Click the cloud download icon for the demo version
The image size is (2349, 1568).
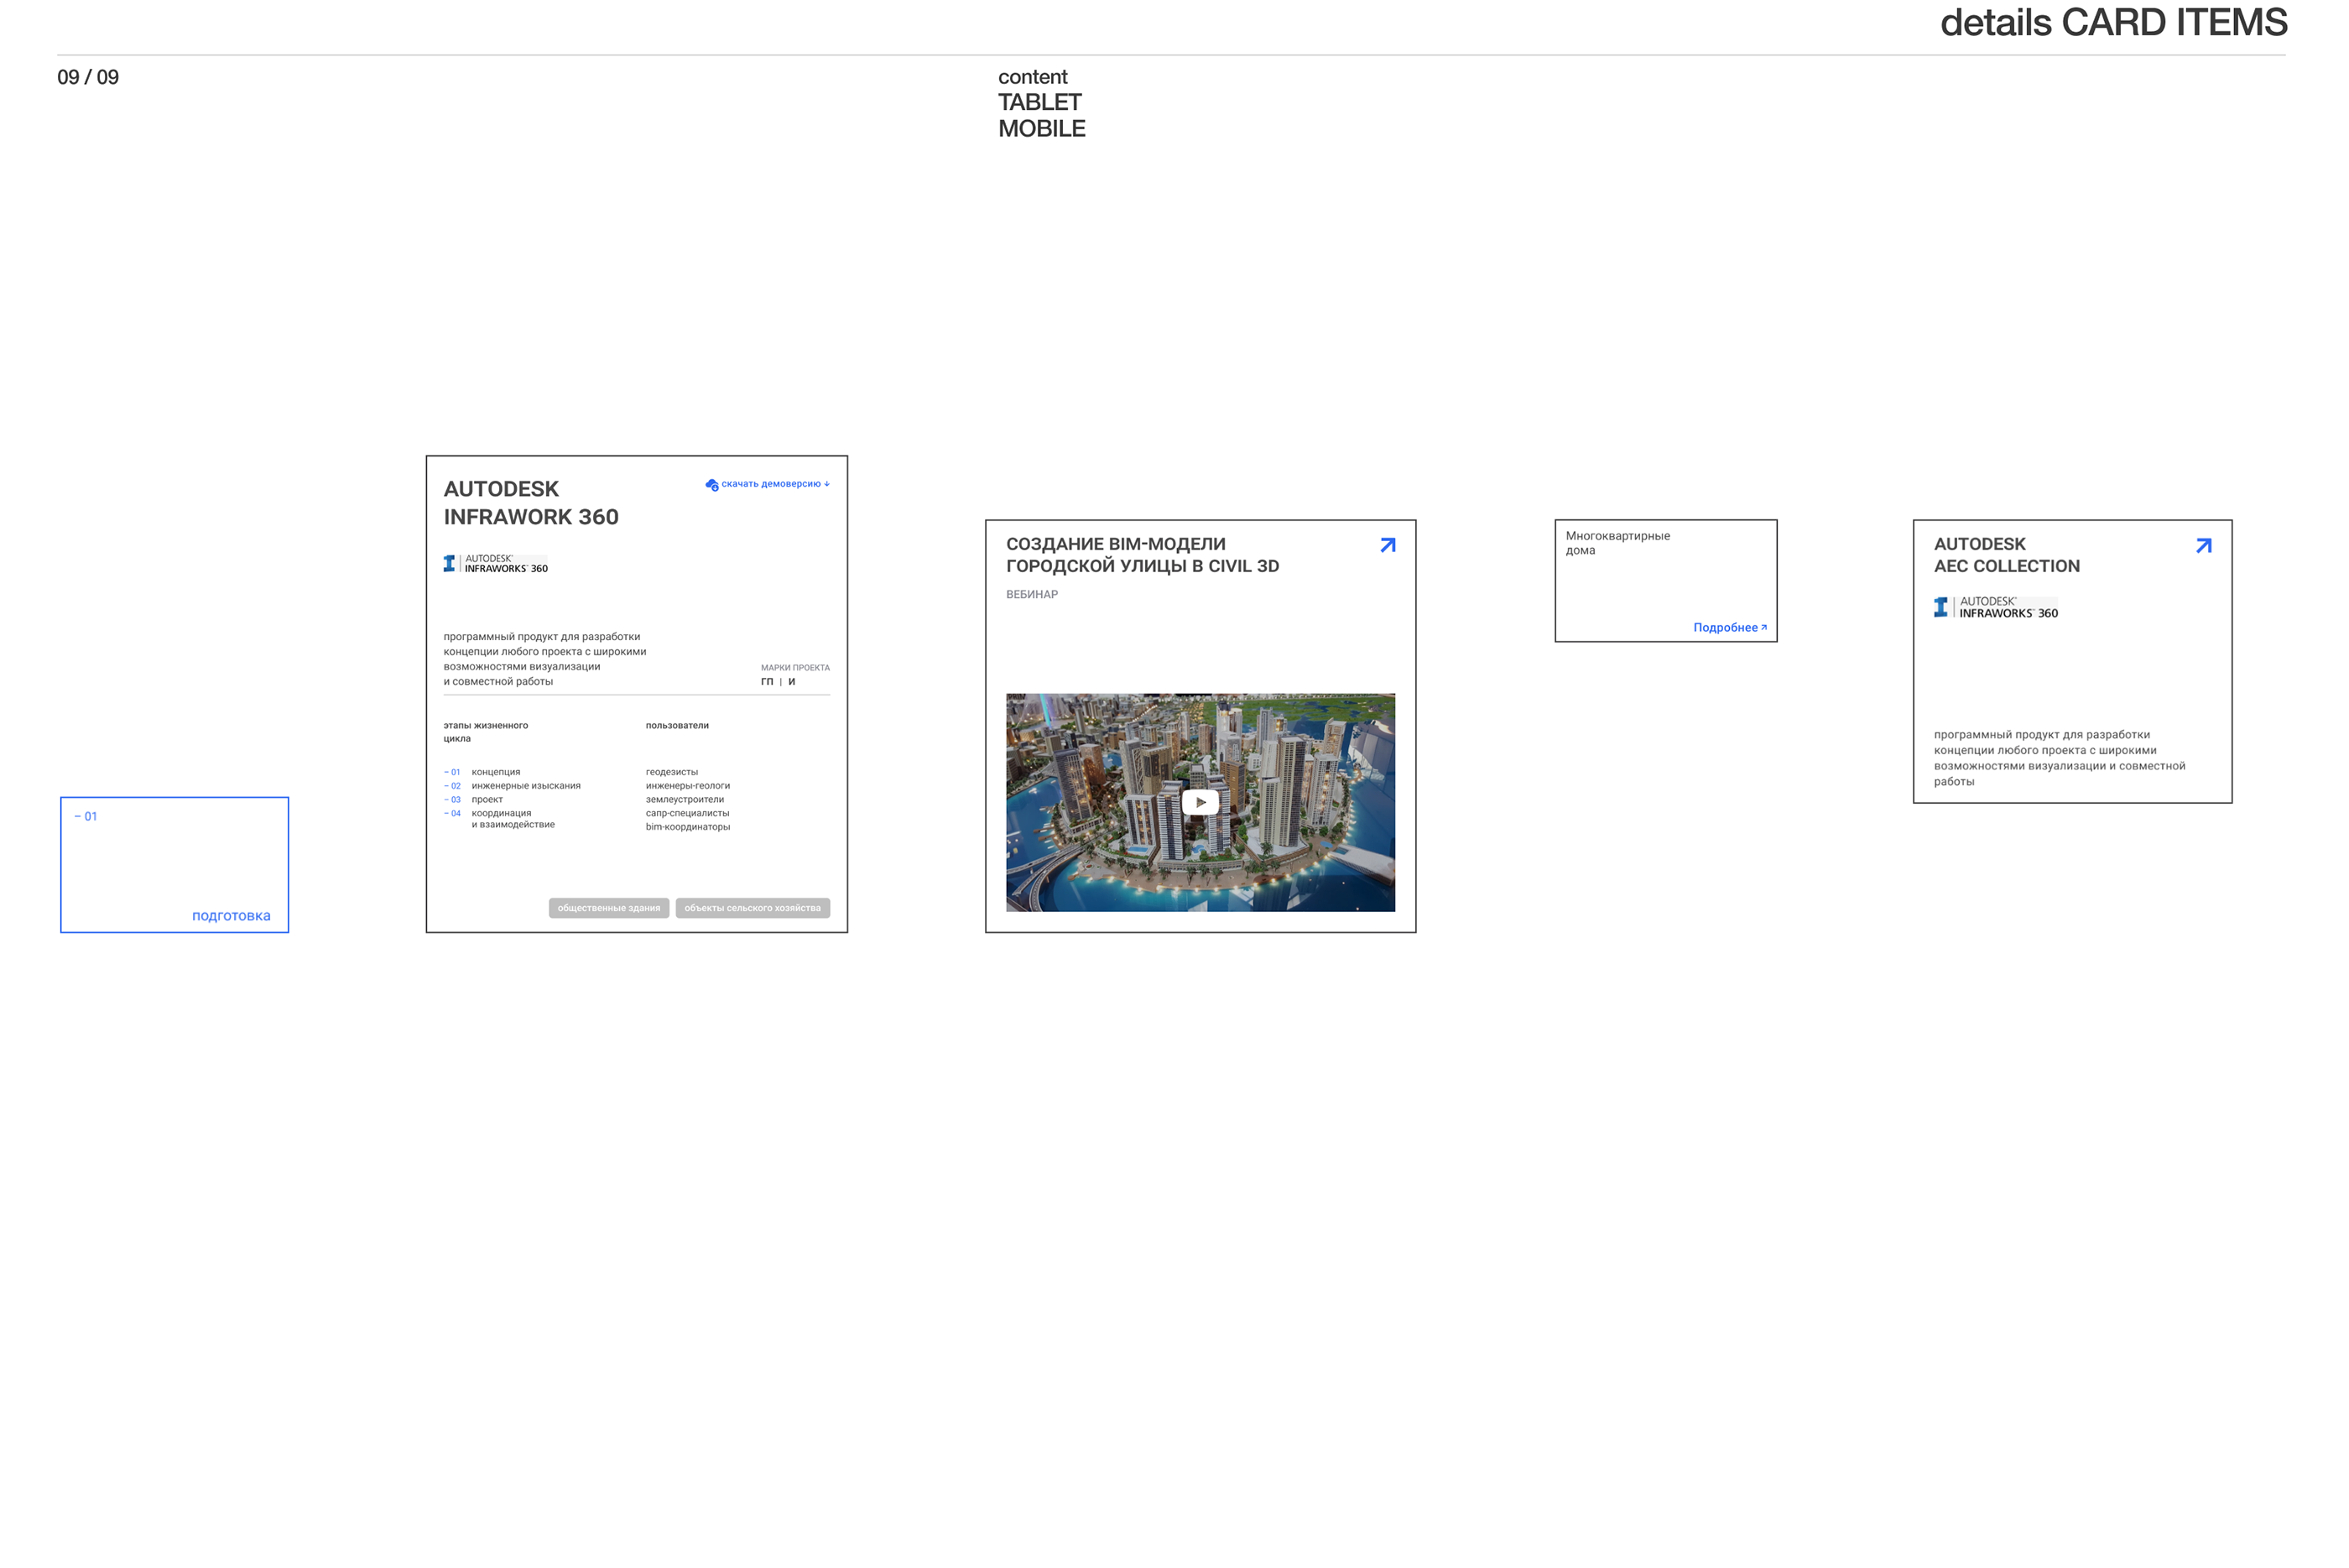[711, 485]
